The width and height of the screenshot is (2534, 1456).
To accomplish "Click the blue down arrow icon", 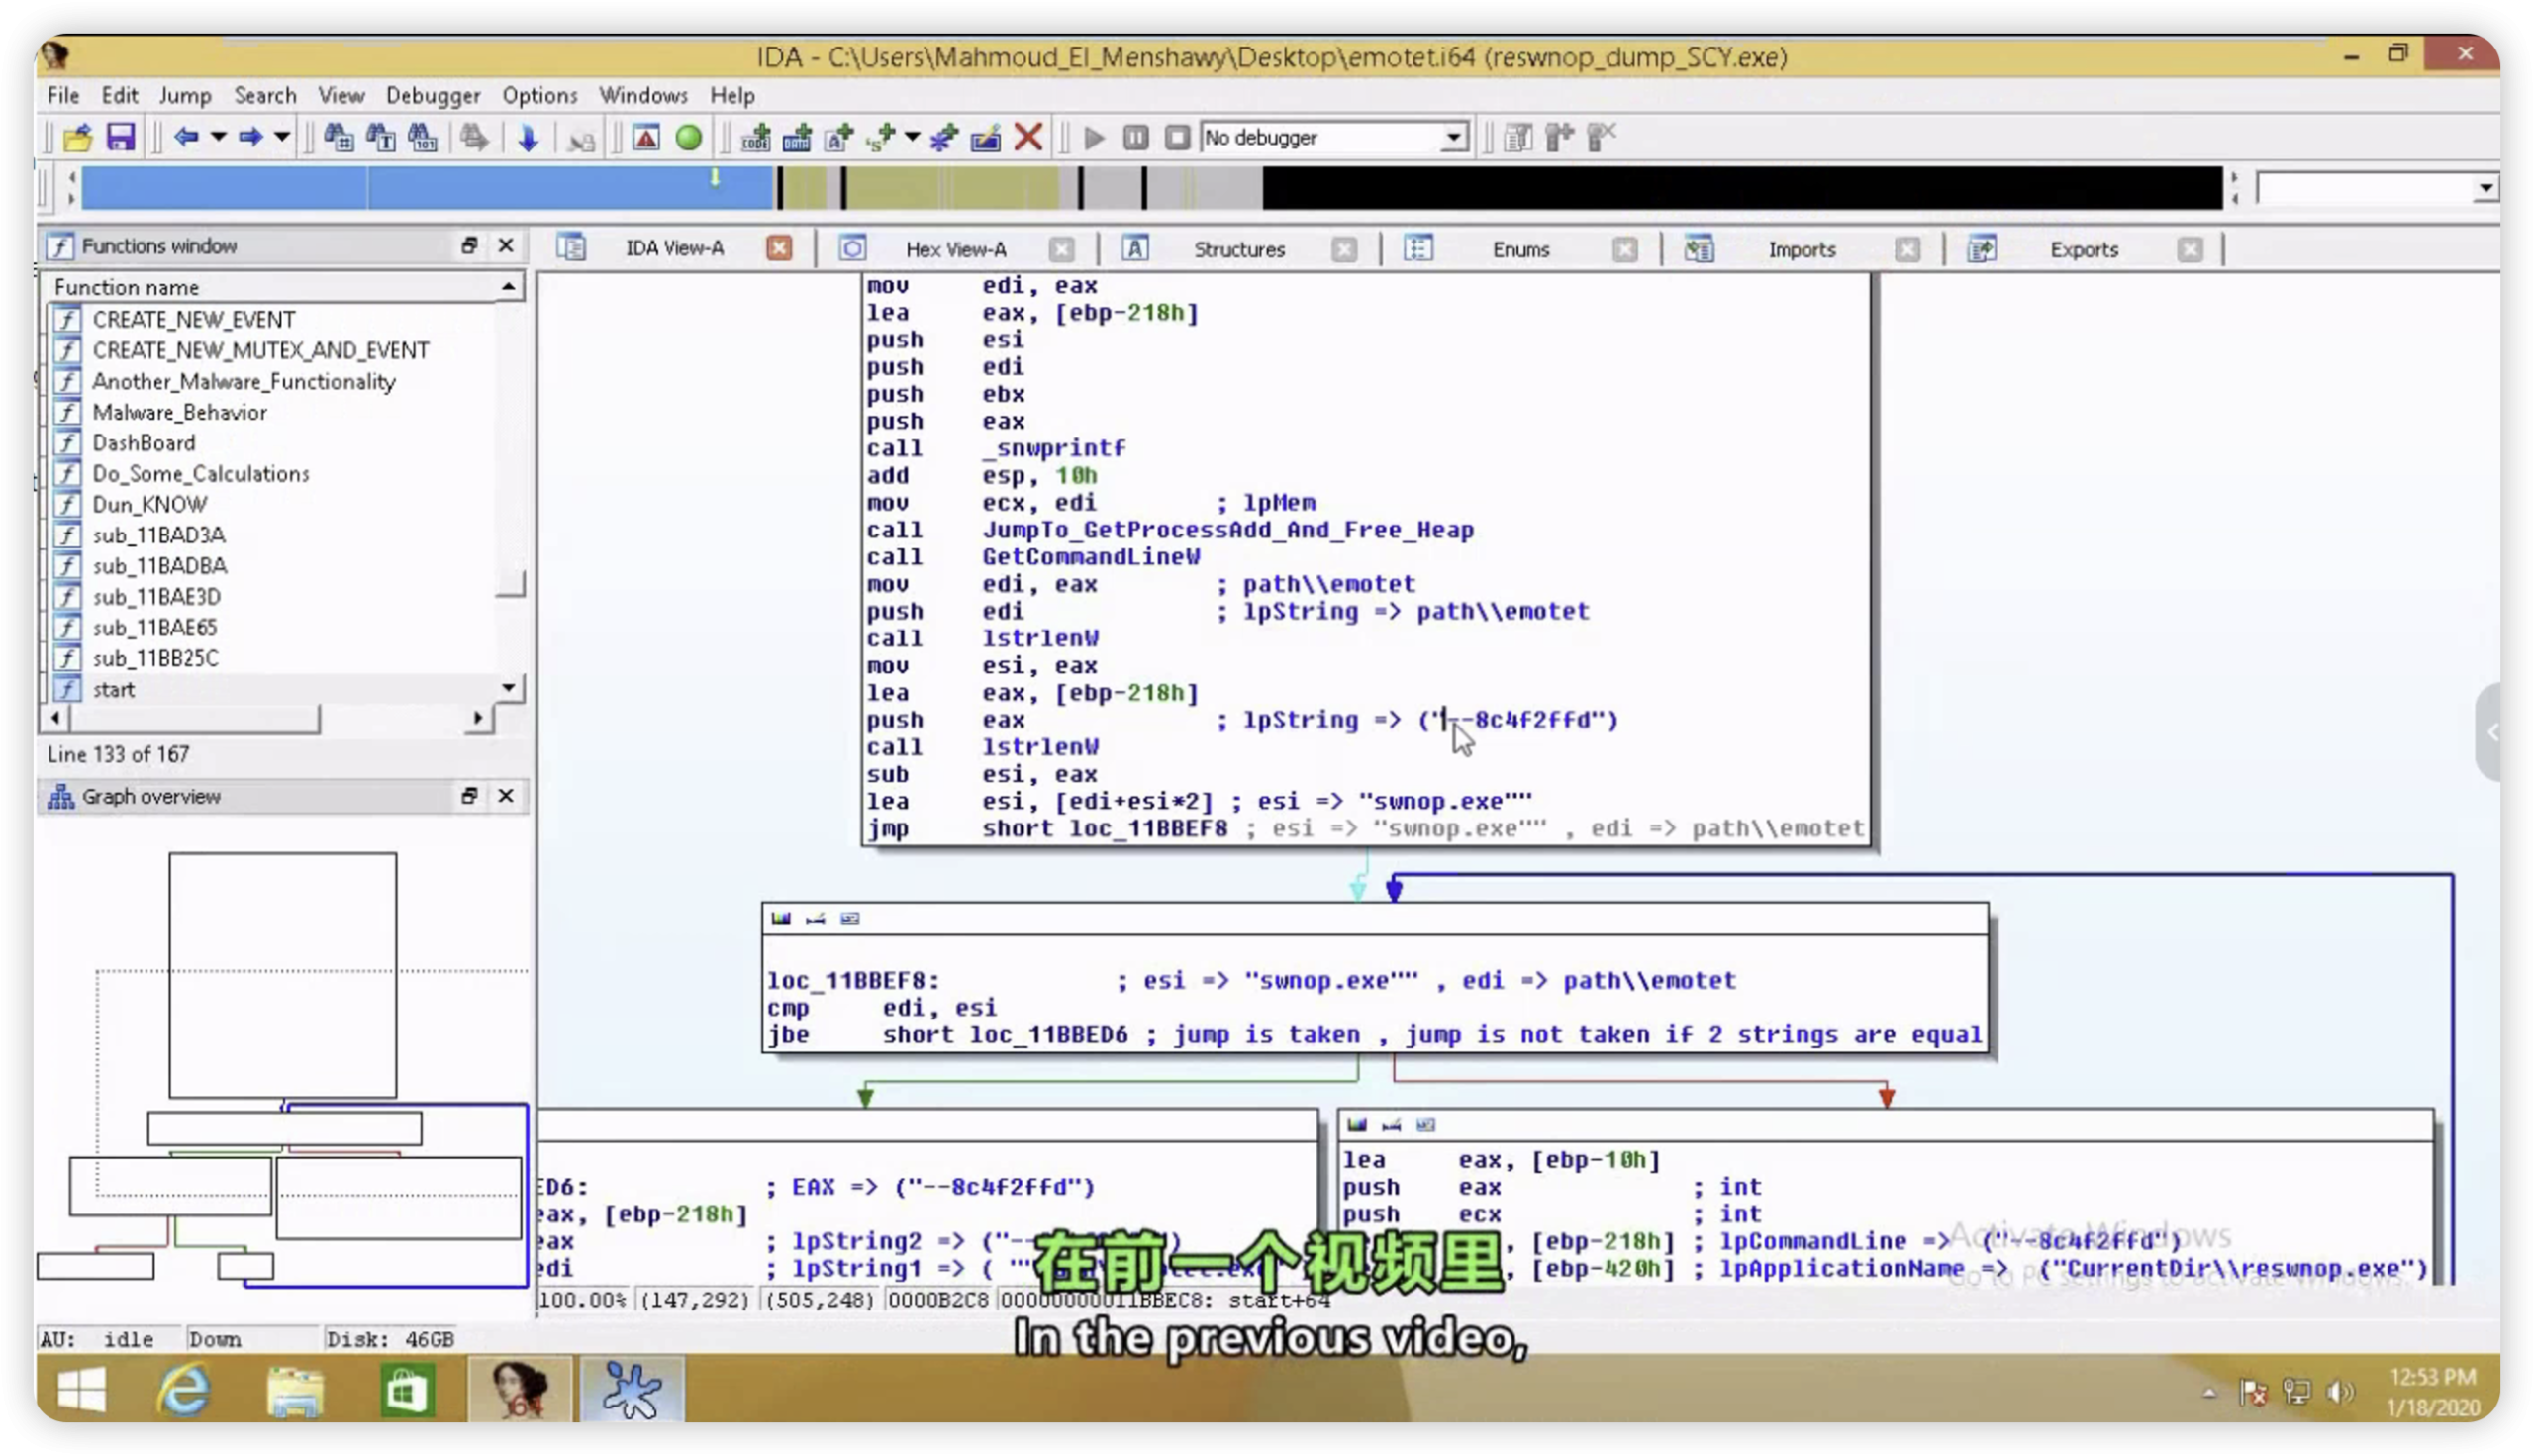I will (x=528, y=137).
